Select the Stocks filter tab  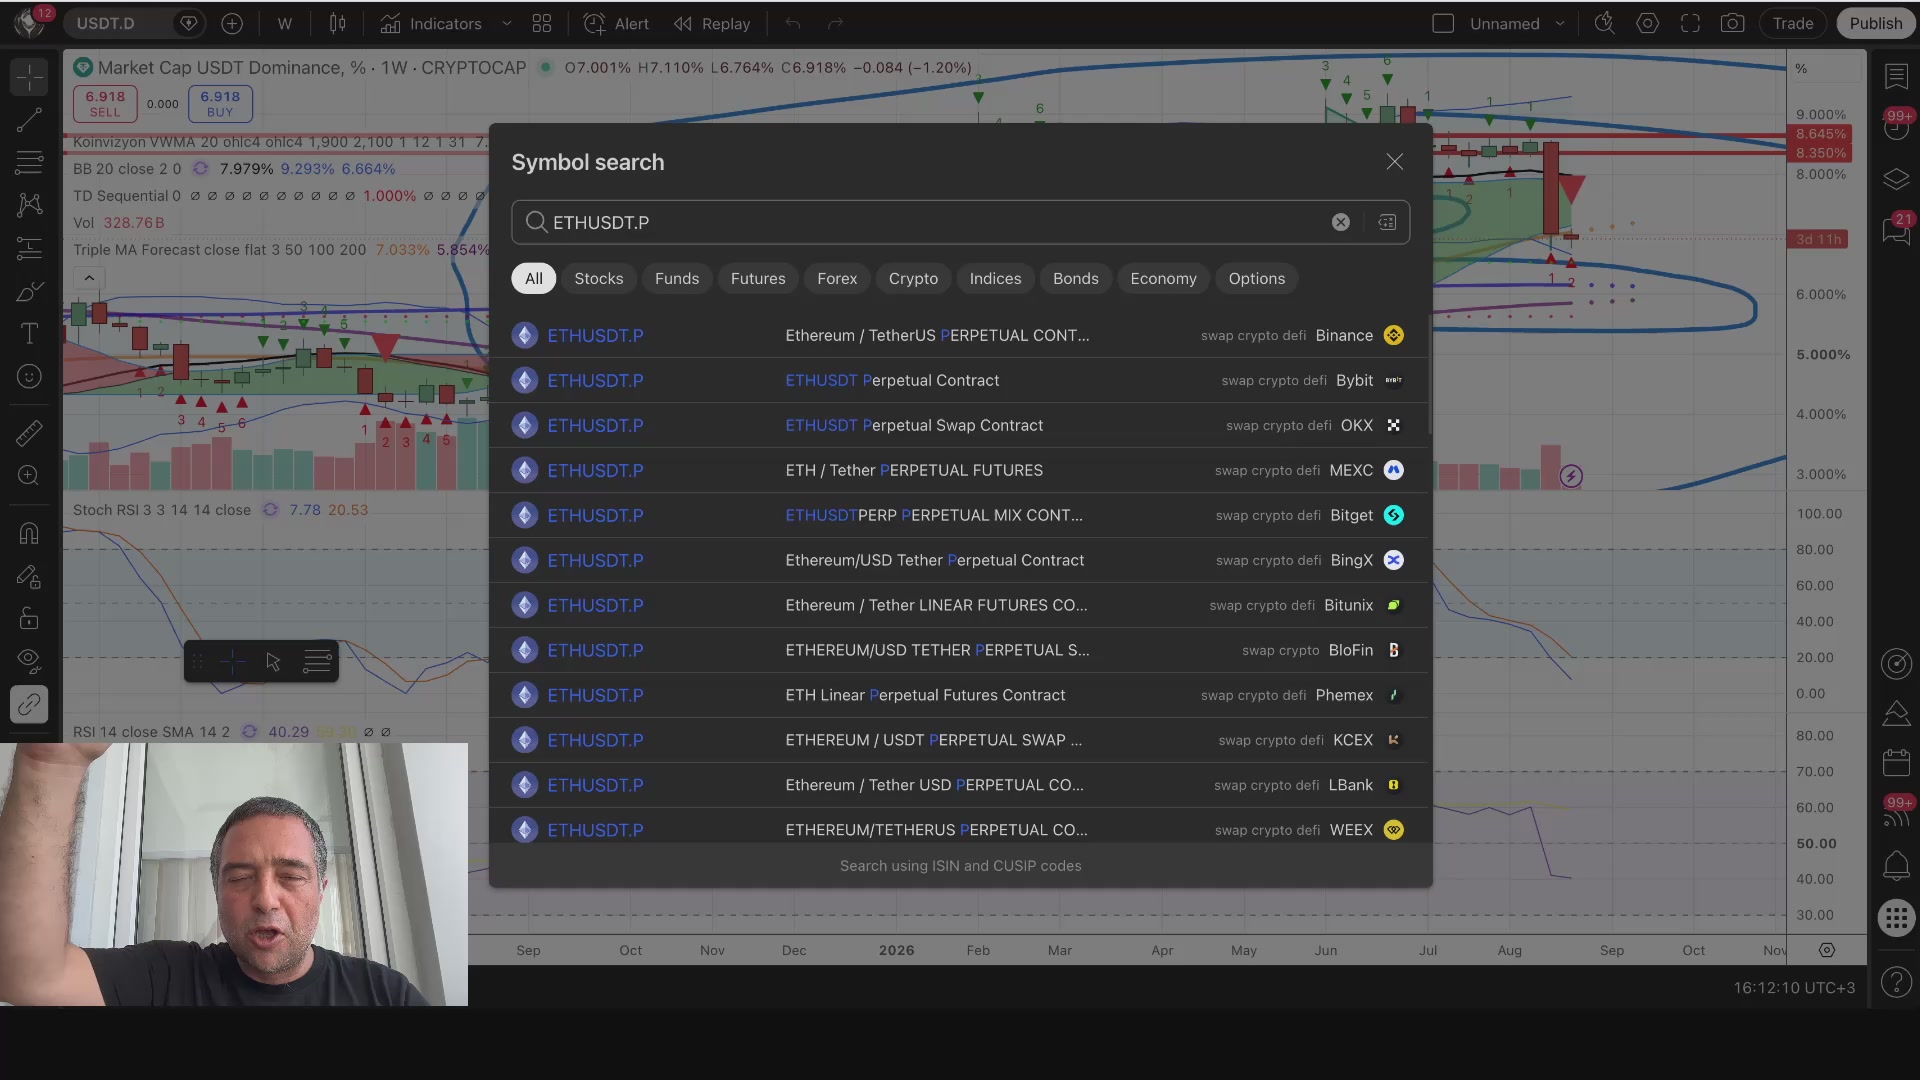(599, 279)
